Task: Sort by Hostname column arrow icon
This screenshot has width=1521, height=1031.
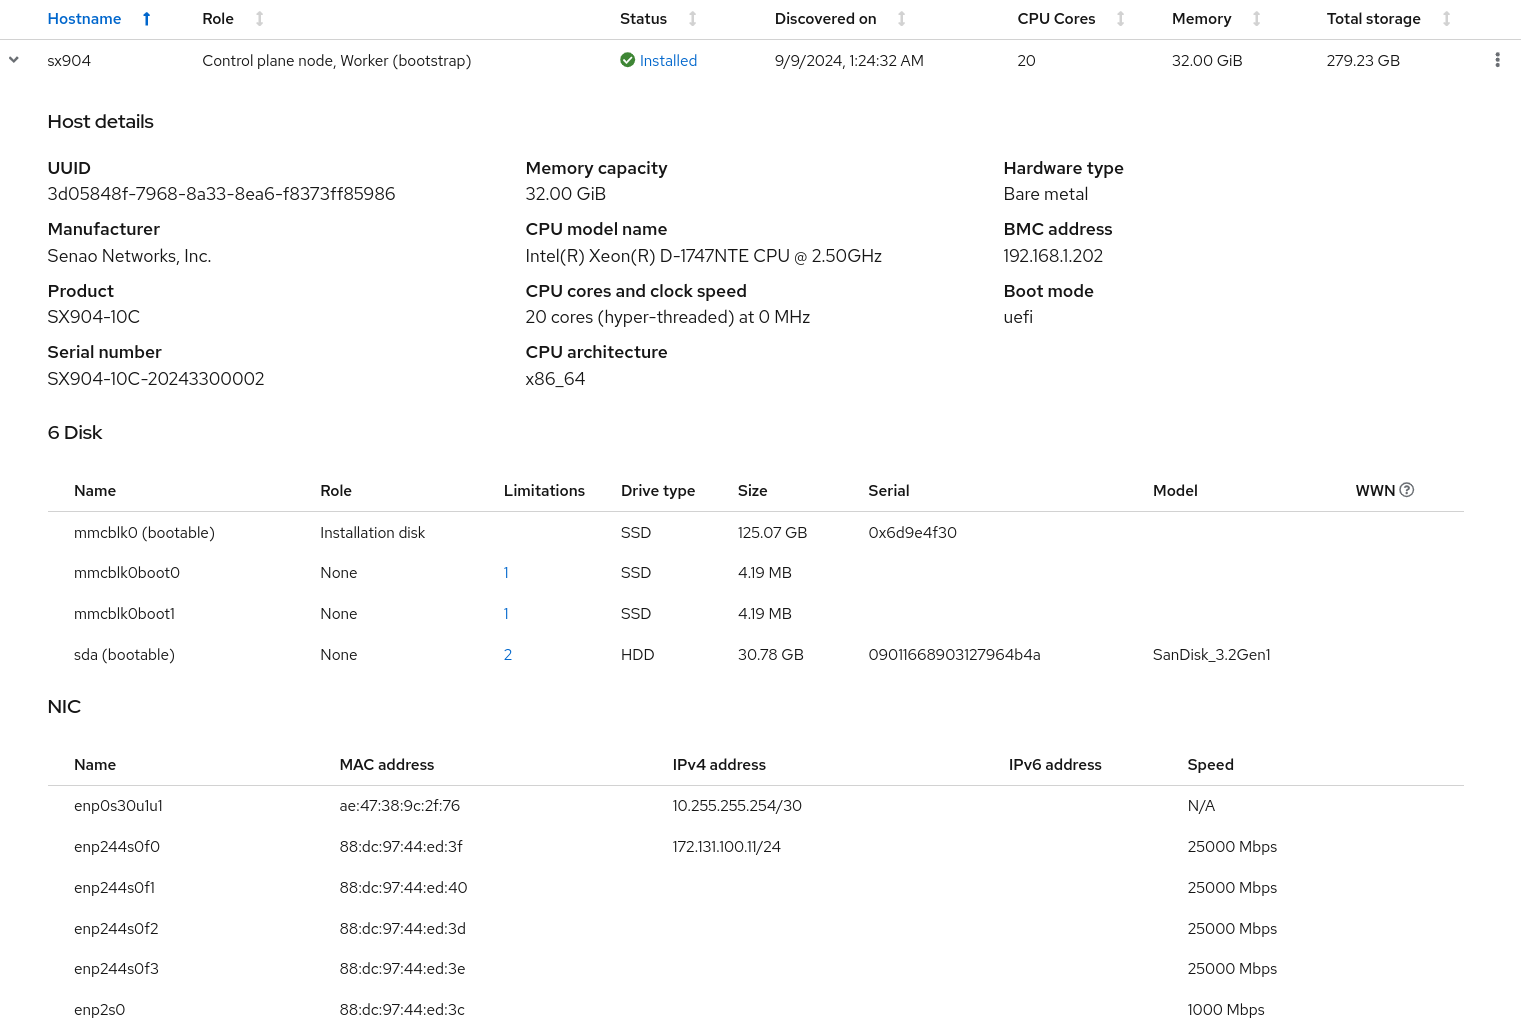Action: (x=146, y=19)
